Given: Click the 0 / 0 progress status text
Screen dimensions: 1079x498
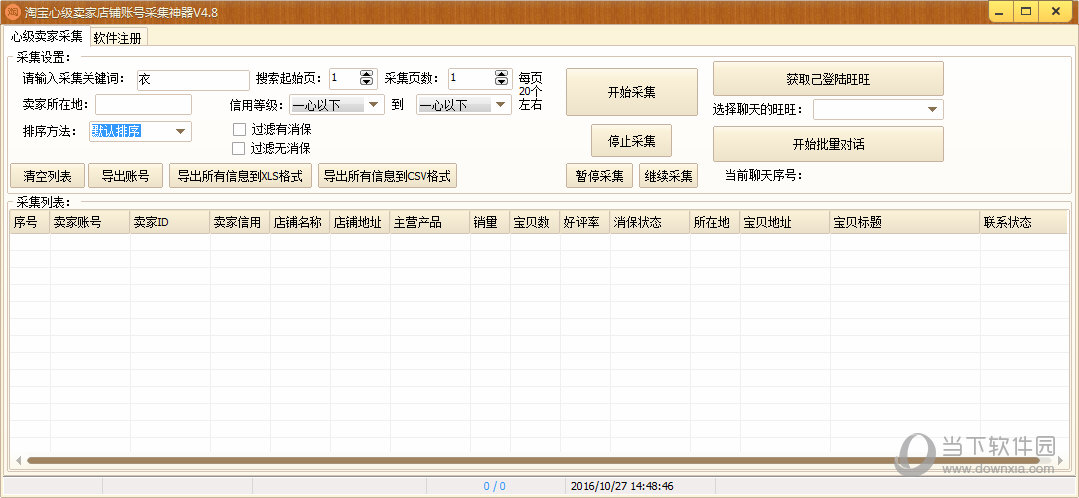Looking at the screenshot, I should 494,486.
